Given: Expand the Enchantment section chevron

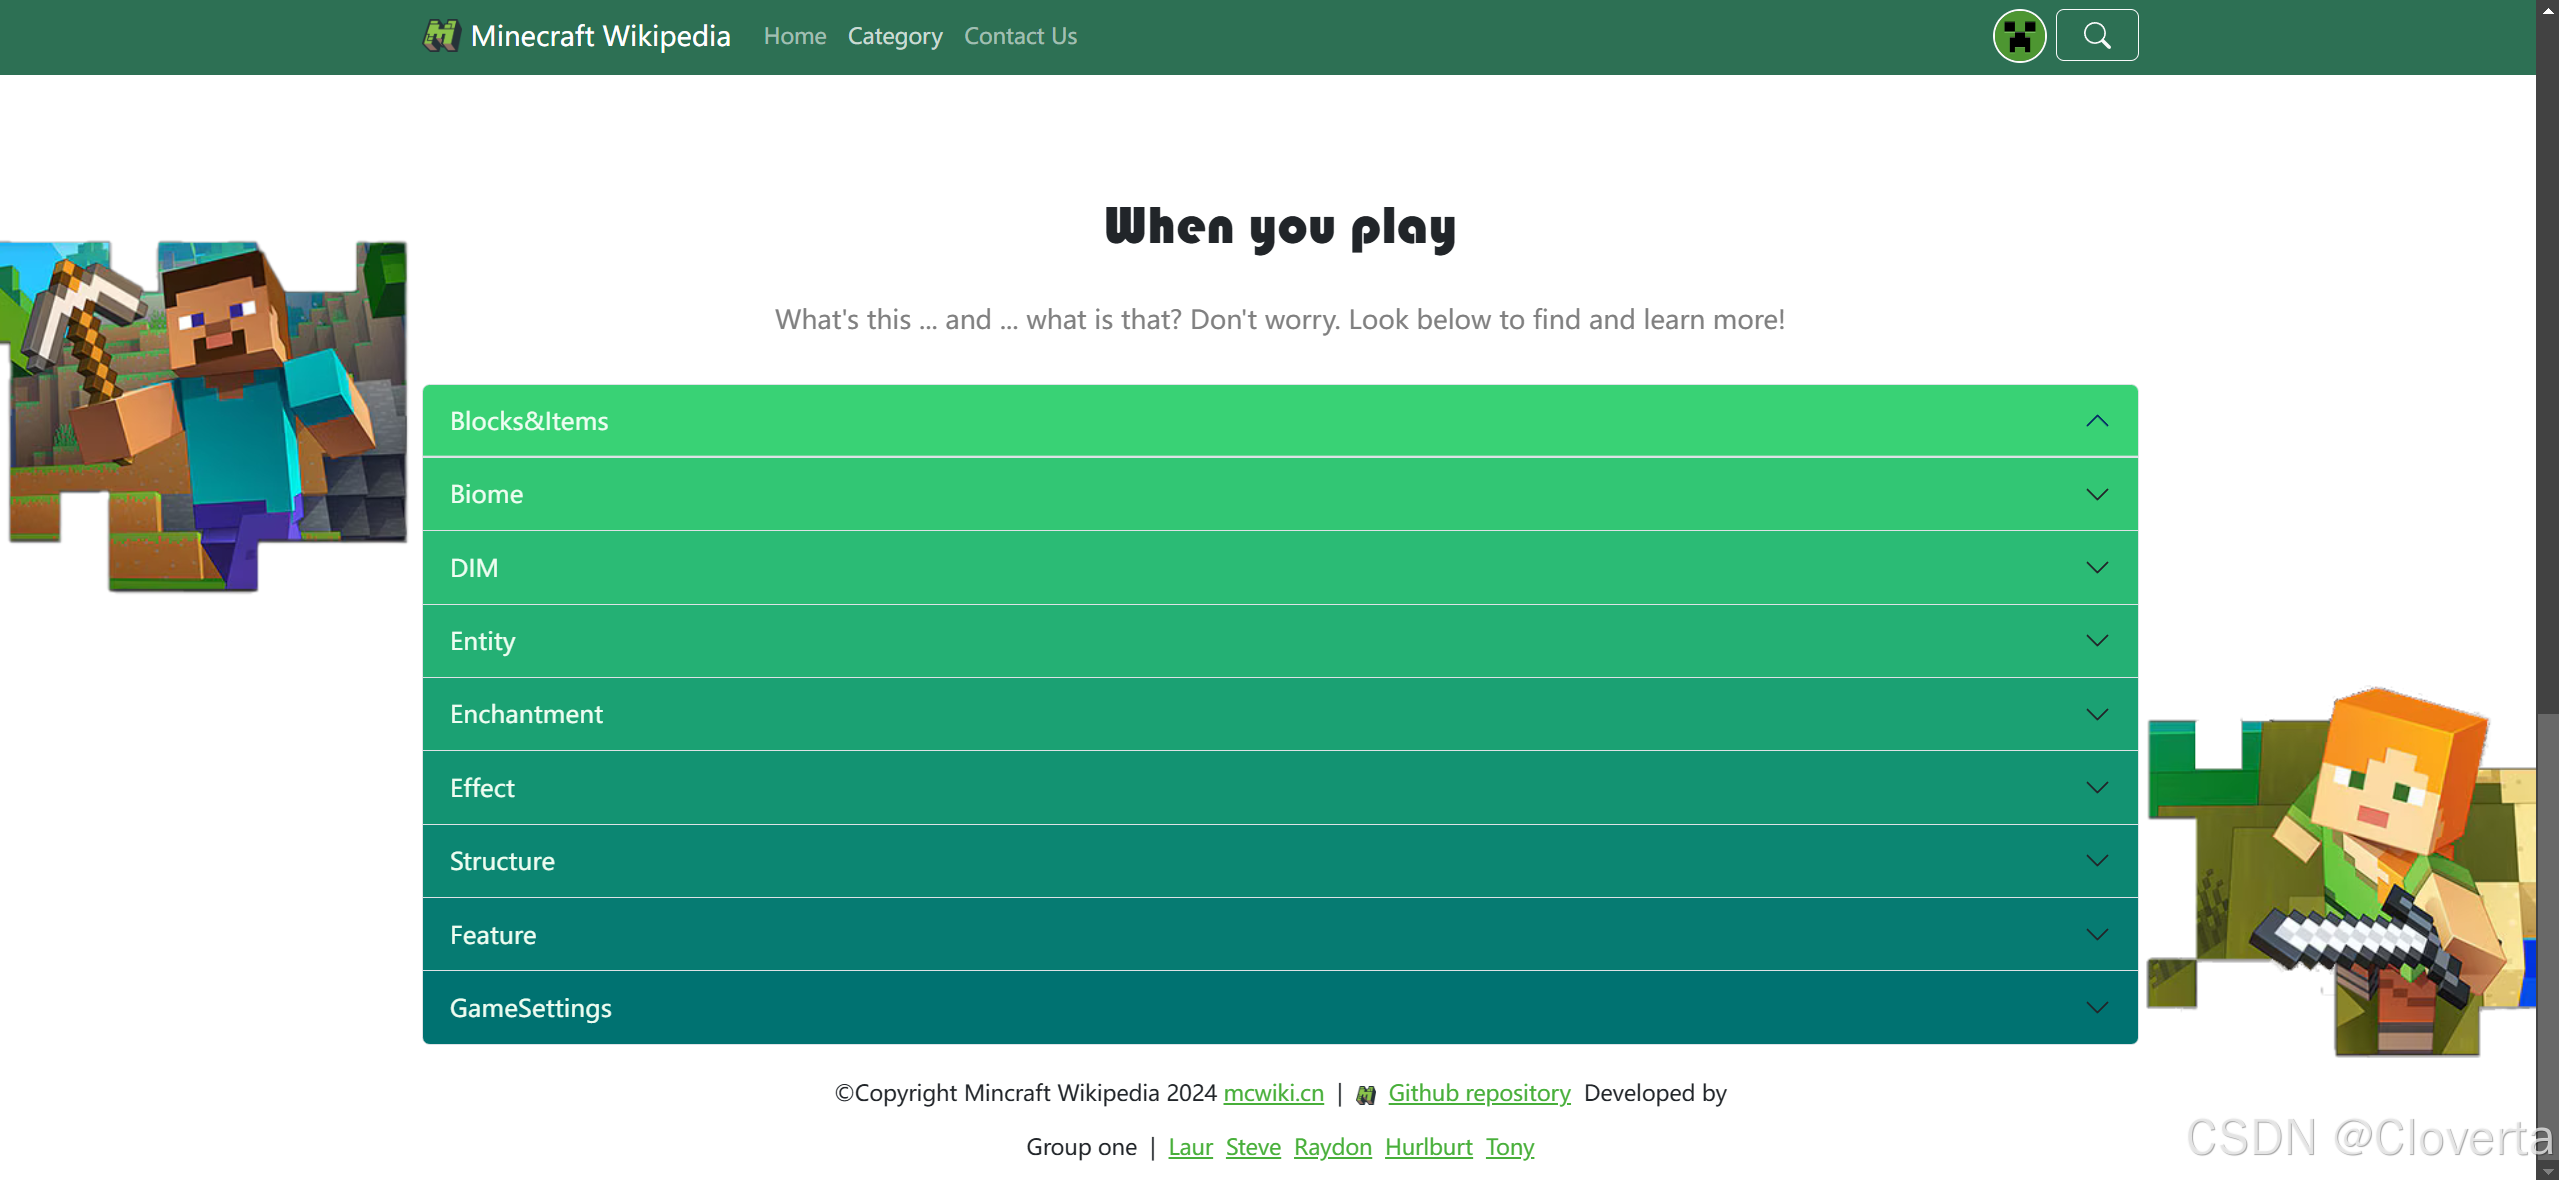Looking at the screenshot, I should [x=2097, y=714].
